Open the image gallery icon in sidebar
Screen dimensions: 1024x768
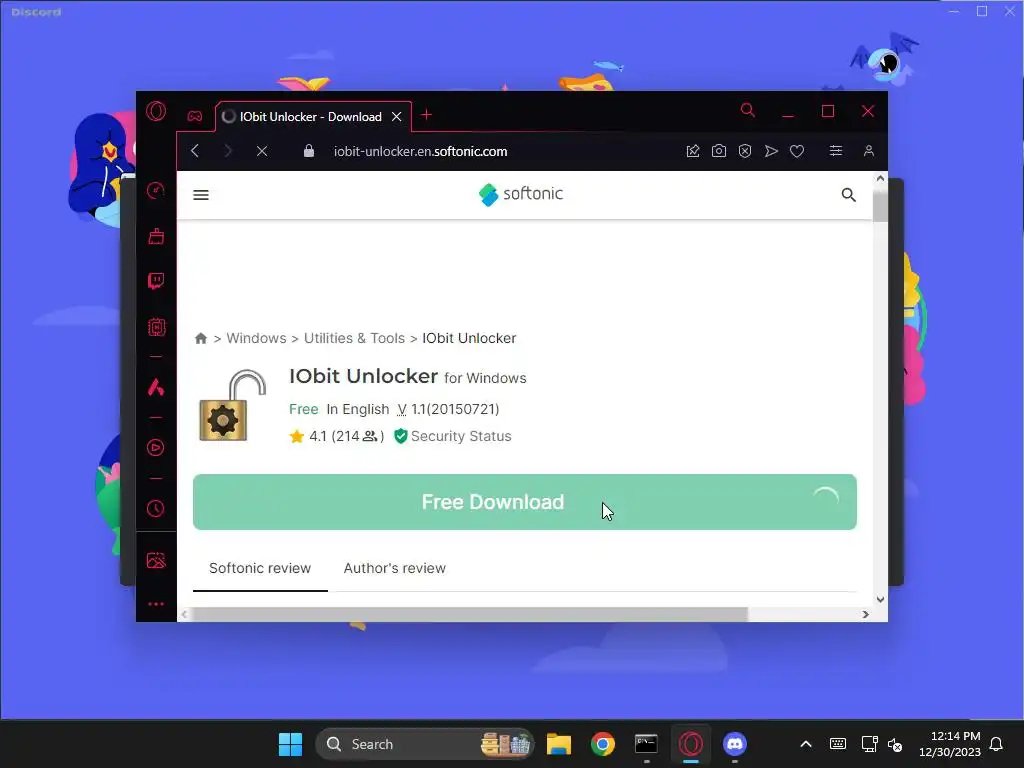pos(156,560)
